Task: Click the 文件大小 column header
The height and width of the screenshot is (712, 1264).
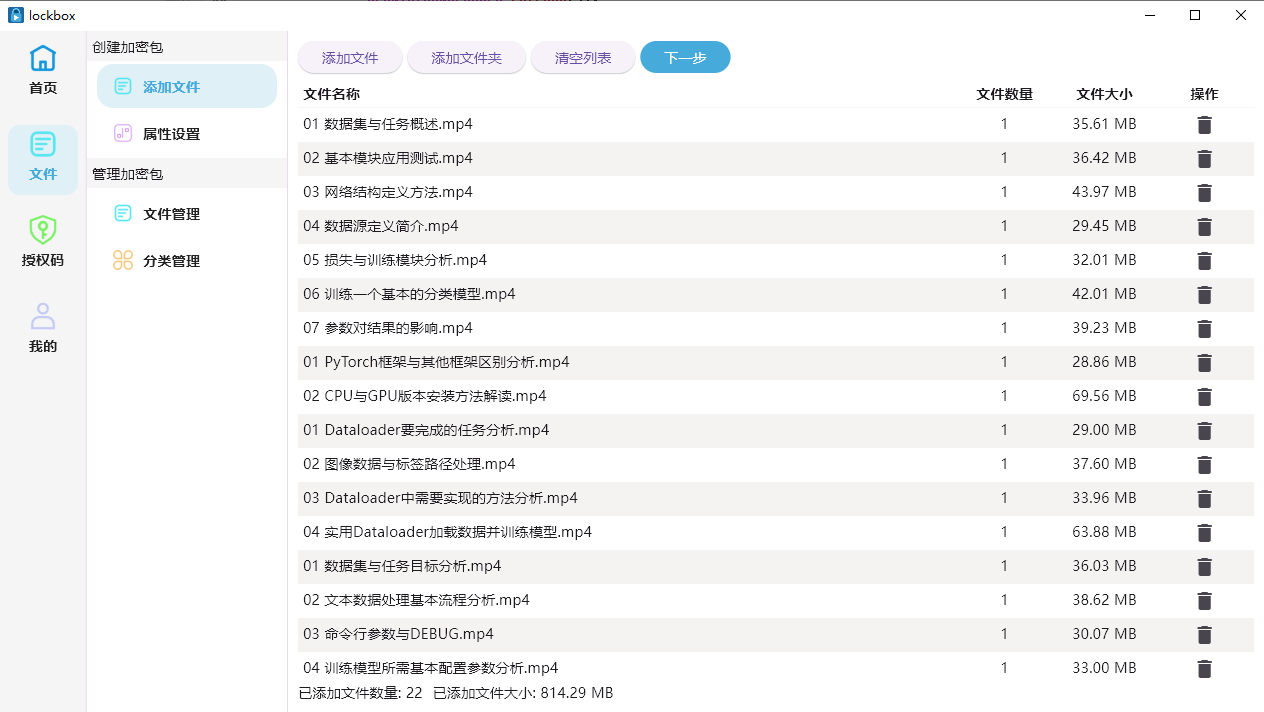Action: [1104, 94]
